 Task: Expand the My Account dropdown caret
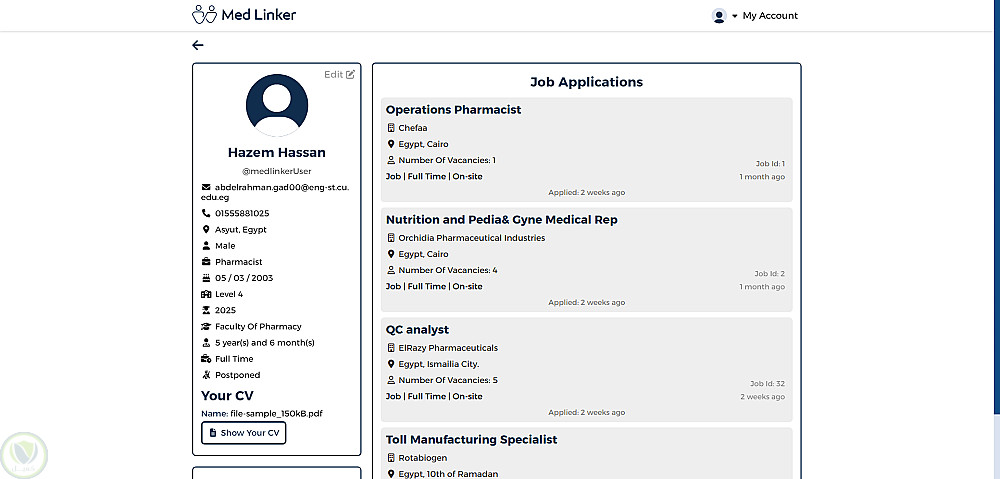pos(735,16)
